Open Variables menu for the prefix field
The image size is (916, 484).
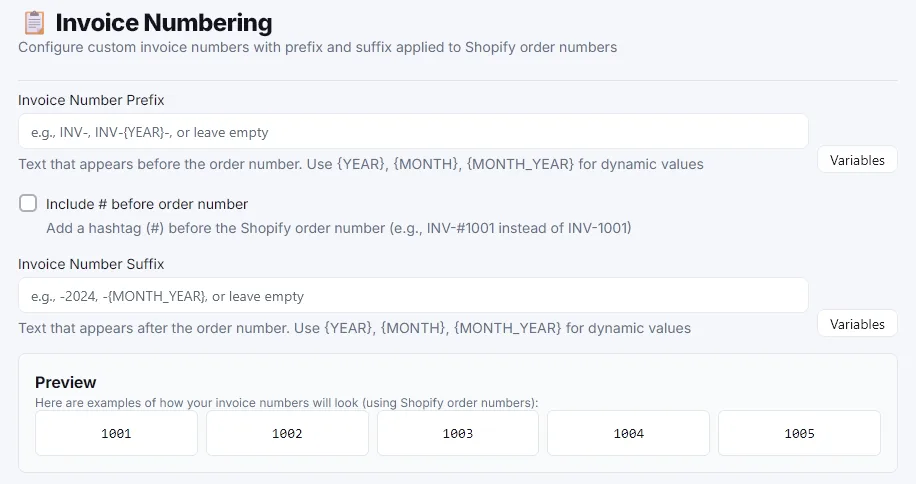click(857, 160)
